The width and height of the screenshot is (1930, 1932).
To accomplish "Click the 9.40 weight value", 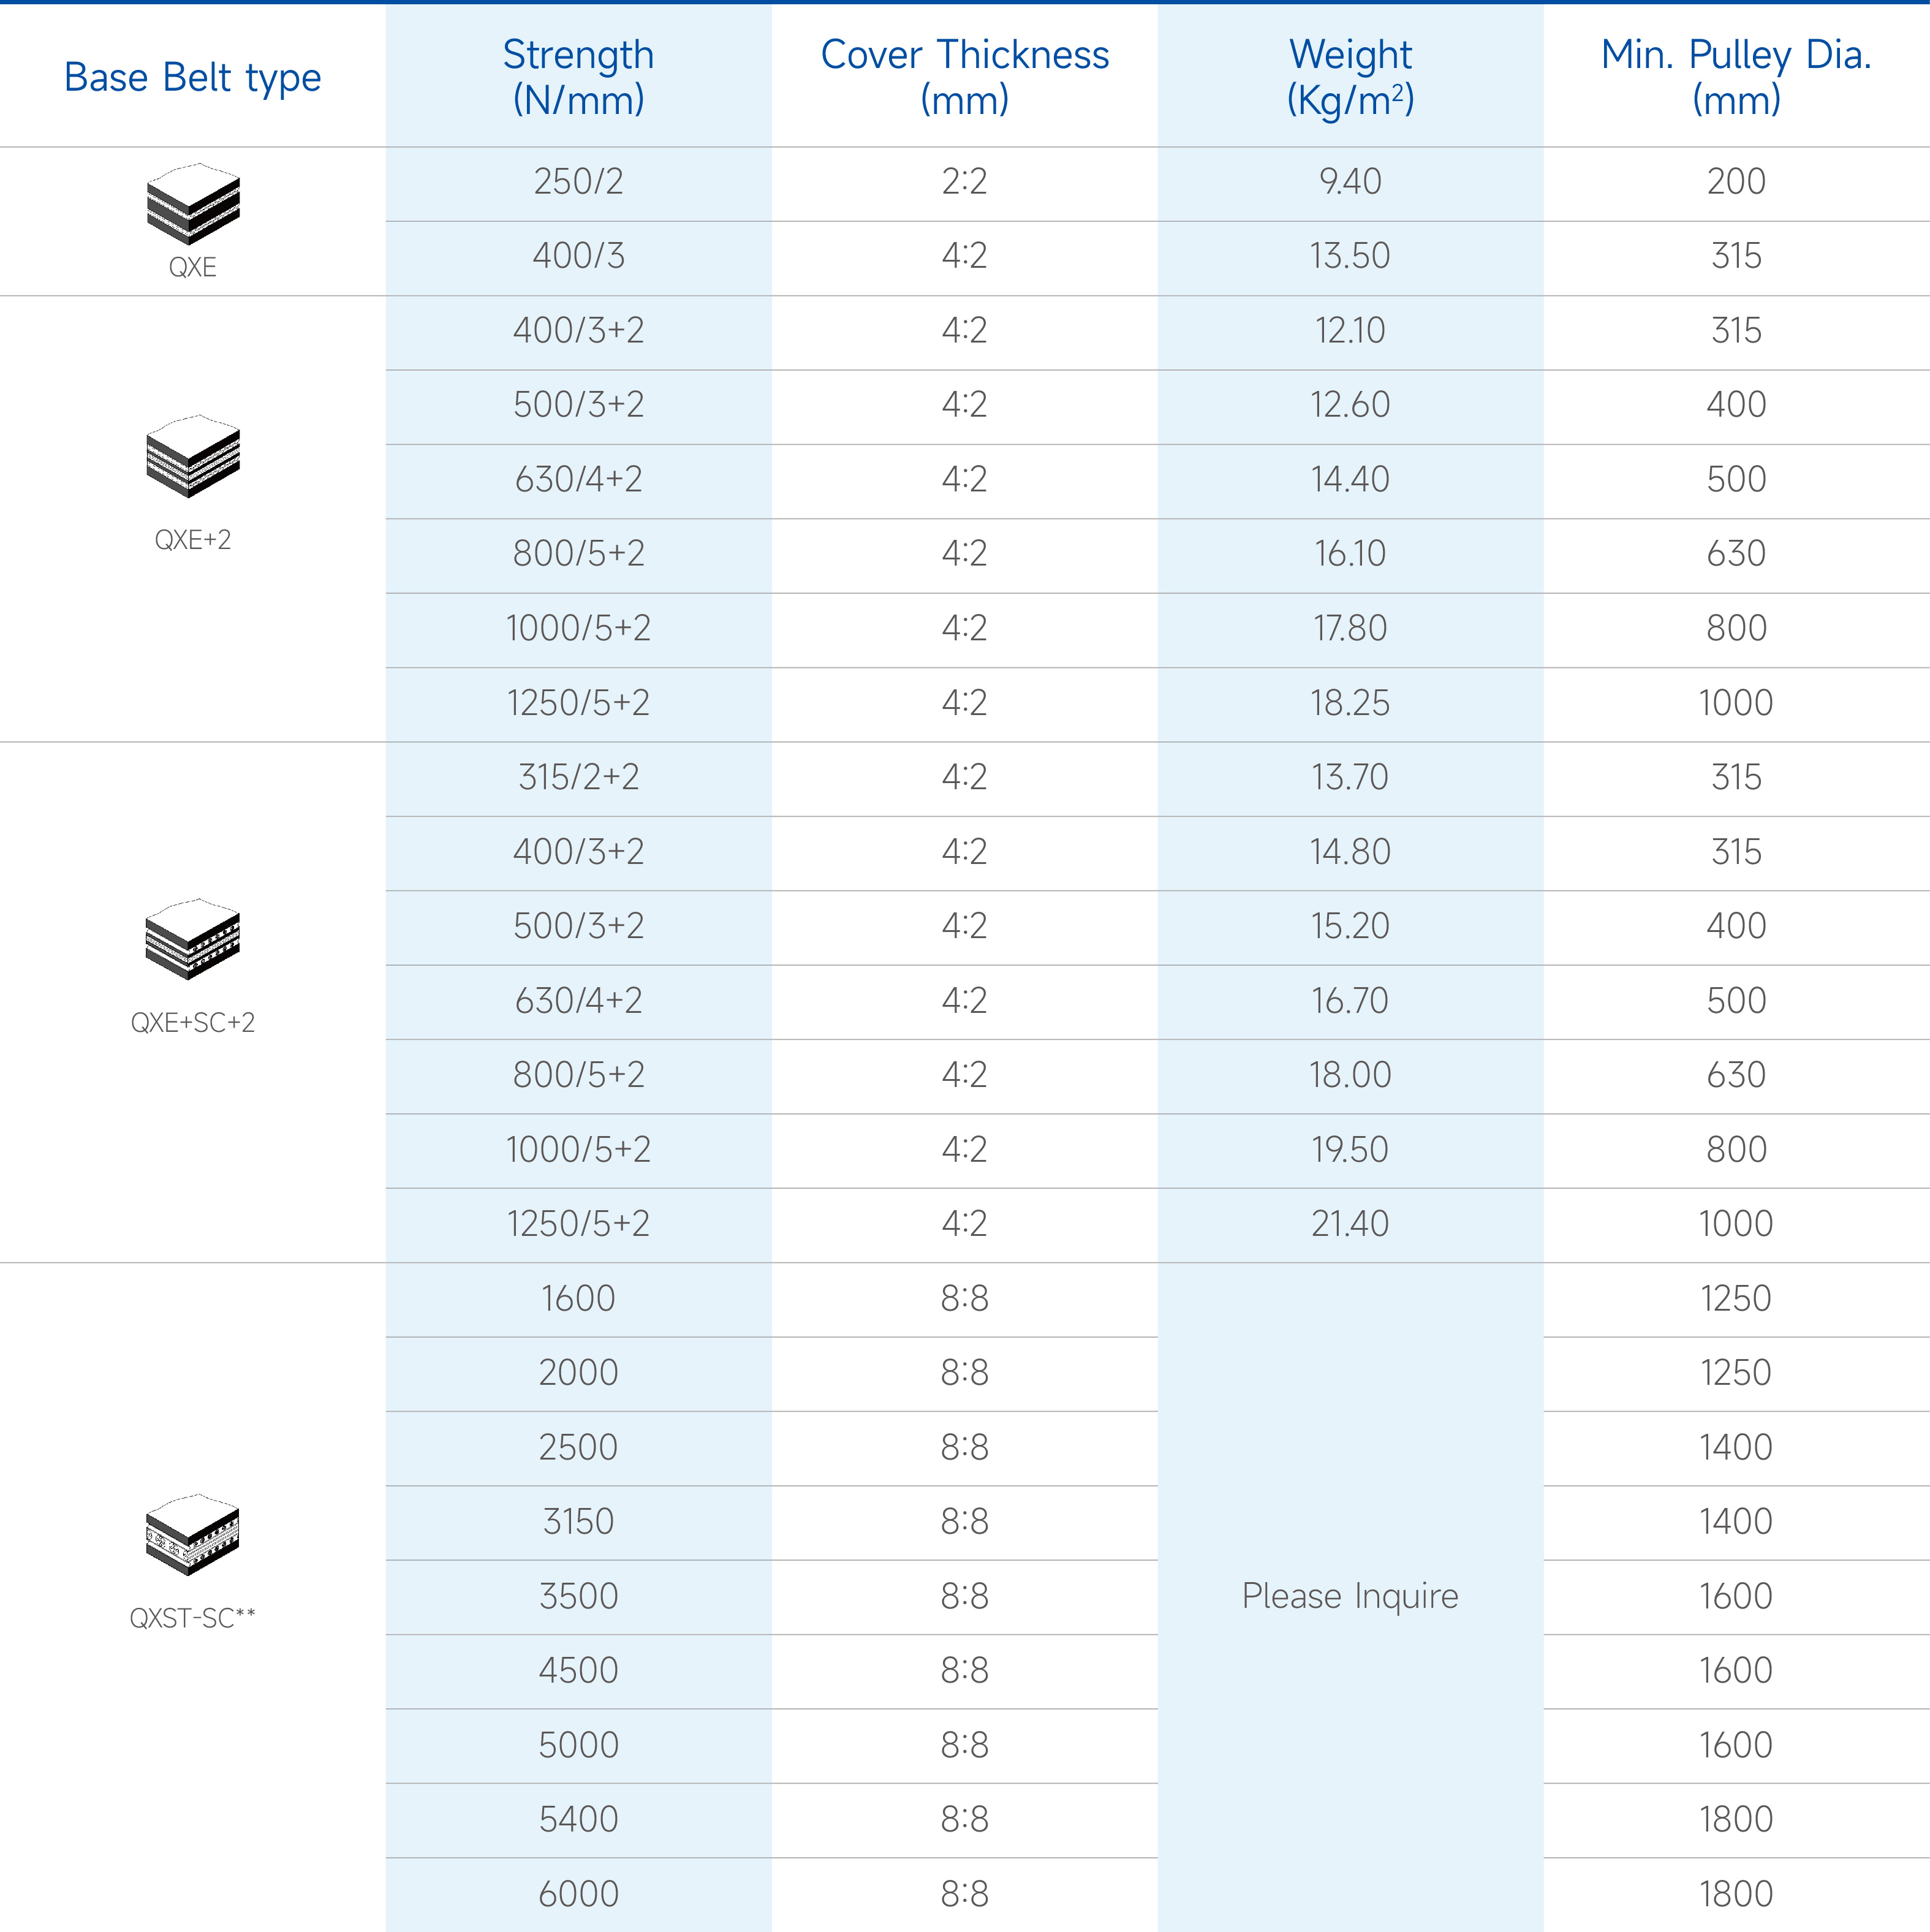I will click(1350, 182).
